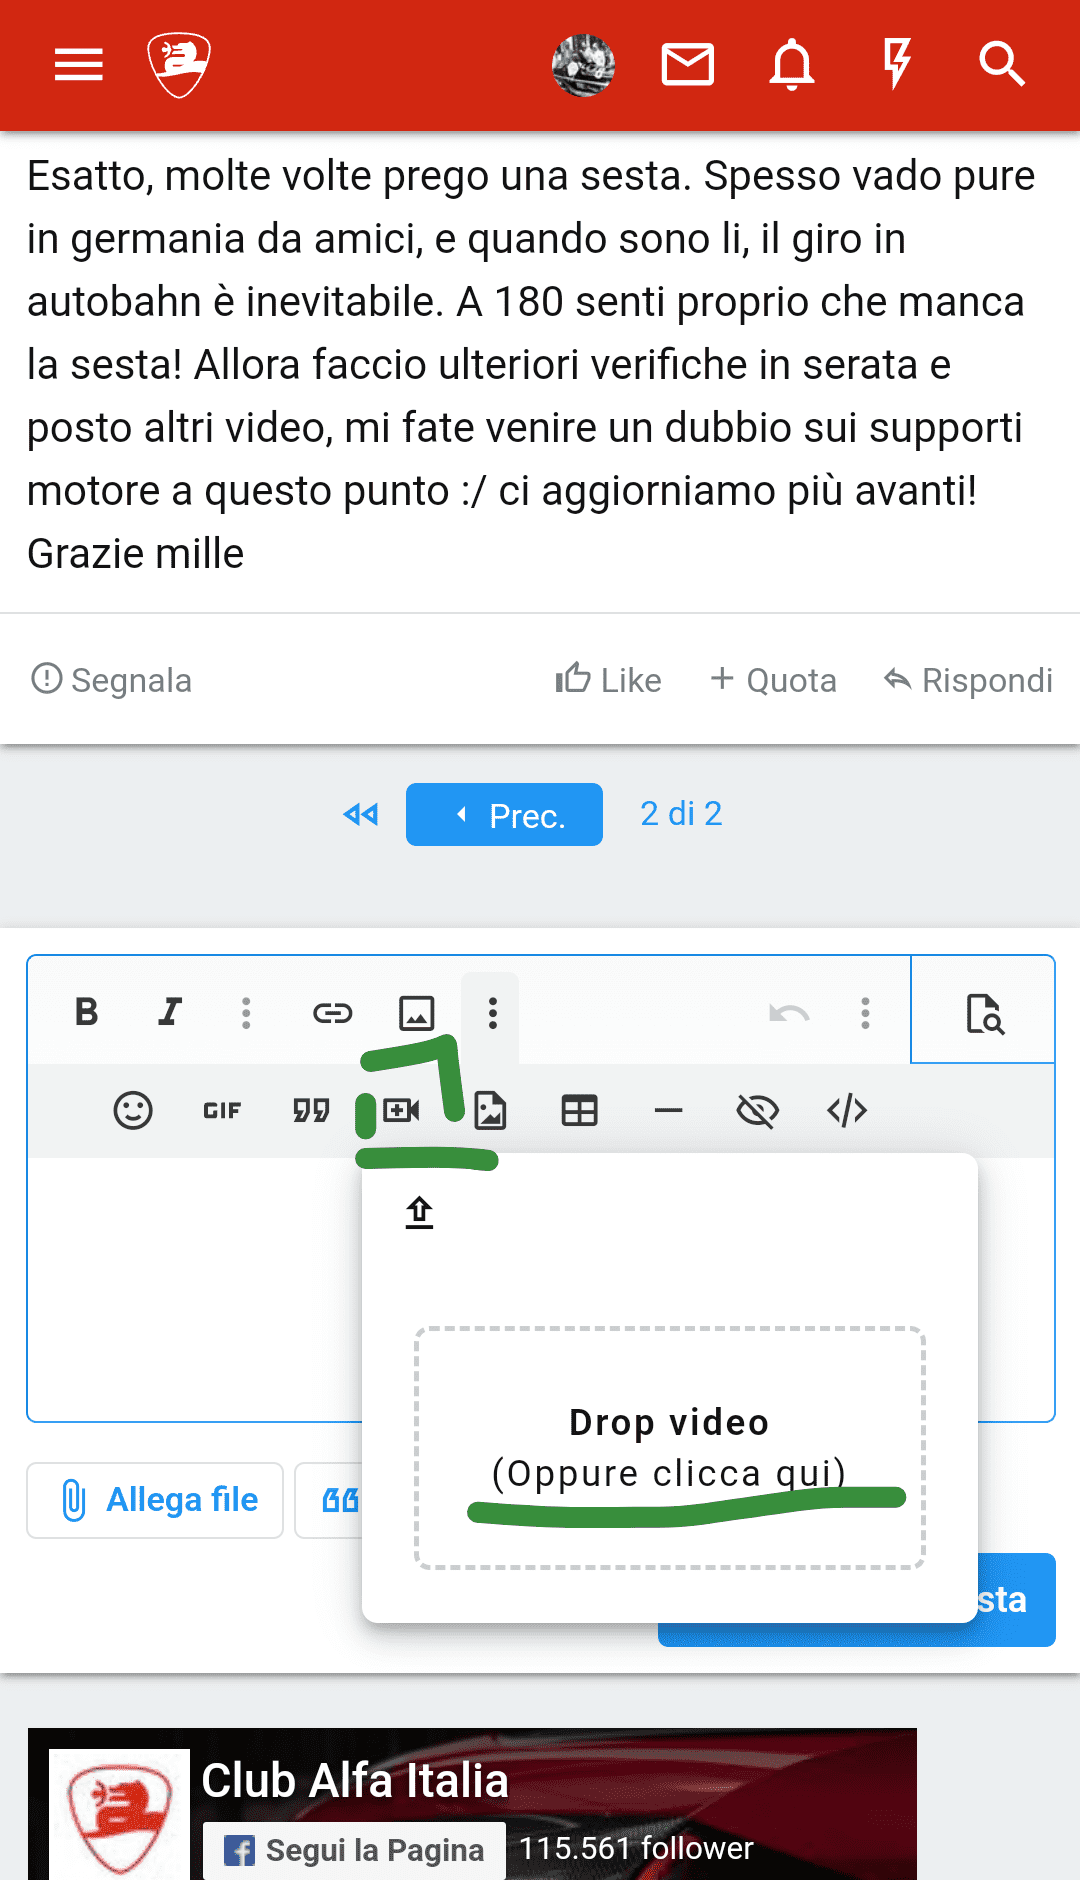Go to previous page with Prec. button
This screenshot has width=1080, height=1880.
pos(504,815)
